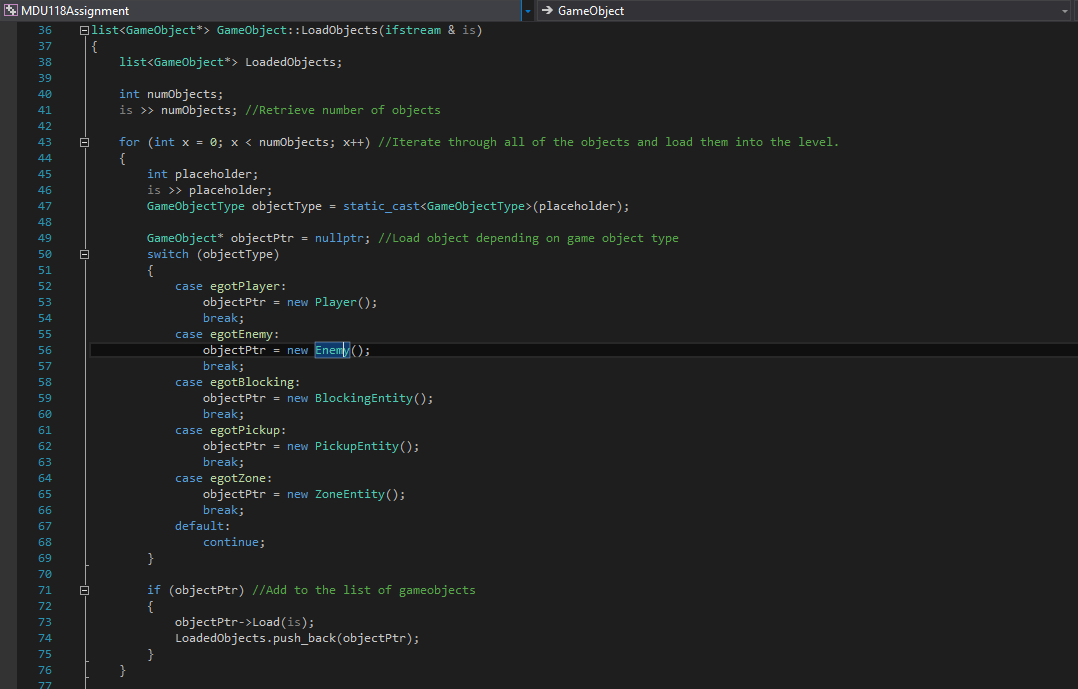Image resolution: width=1078 pixels, height=689 pixels.
Task: Click the static_cast keyword on line 47
Action: [380, 206]
